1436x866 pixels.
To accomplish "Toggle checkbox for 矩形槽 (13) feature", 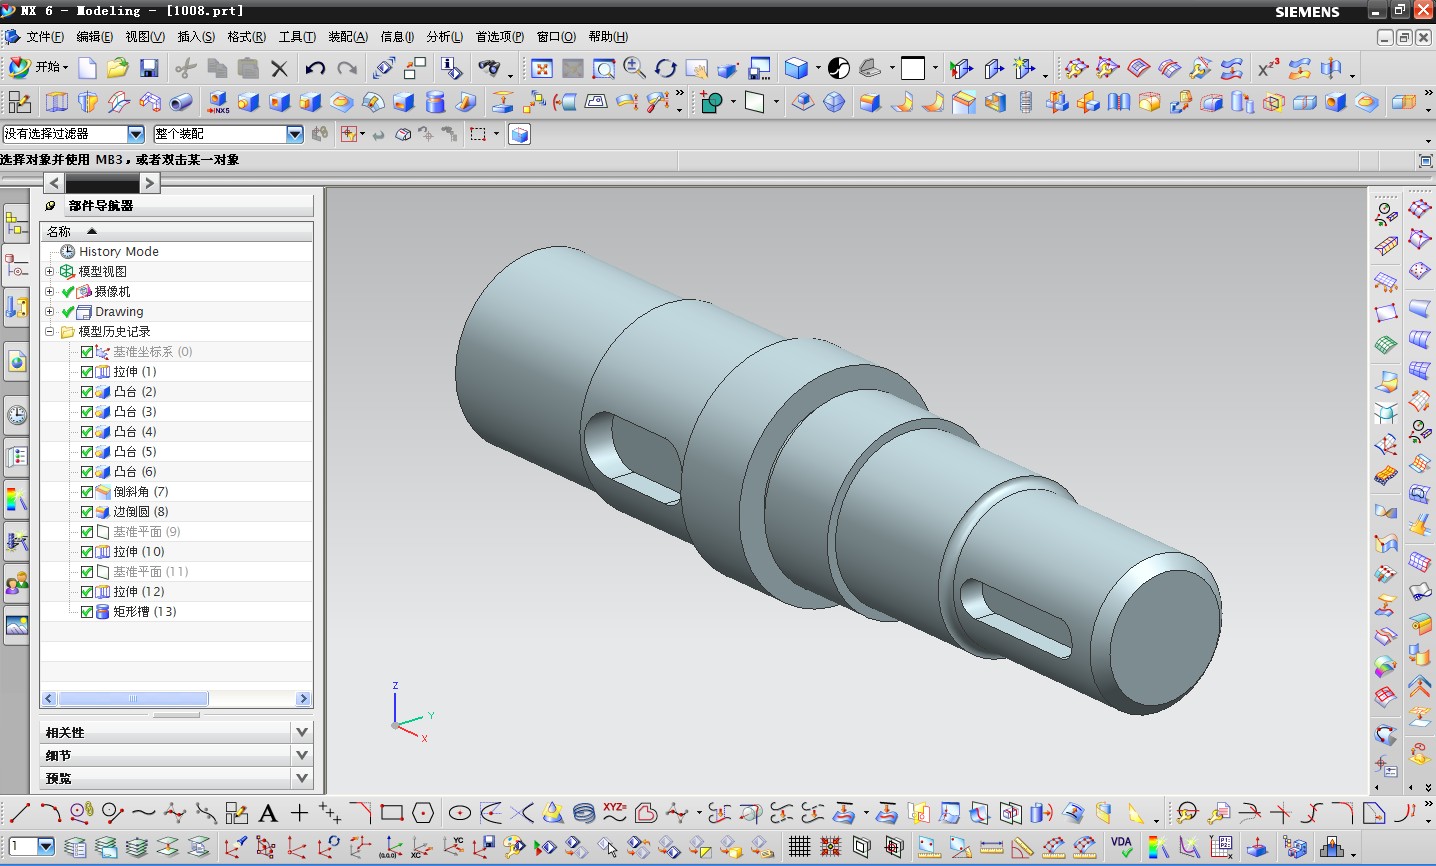I will 87,612.
